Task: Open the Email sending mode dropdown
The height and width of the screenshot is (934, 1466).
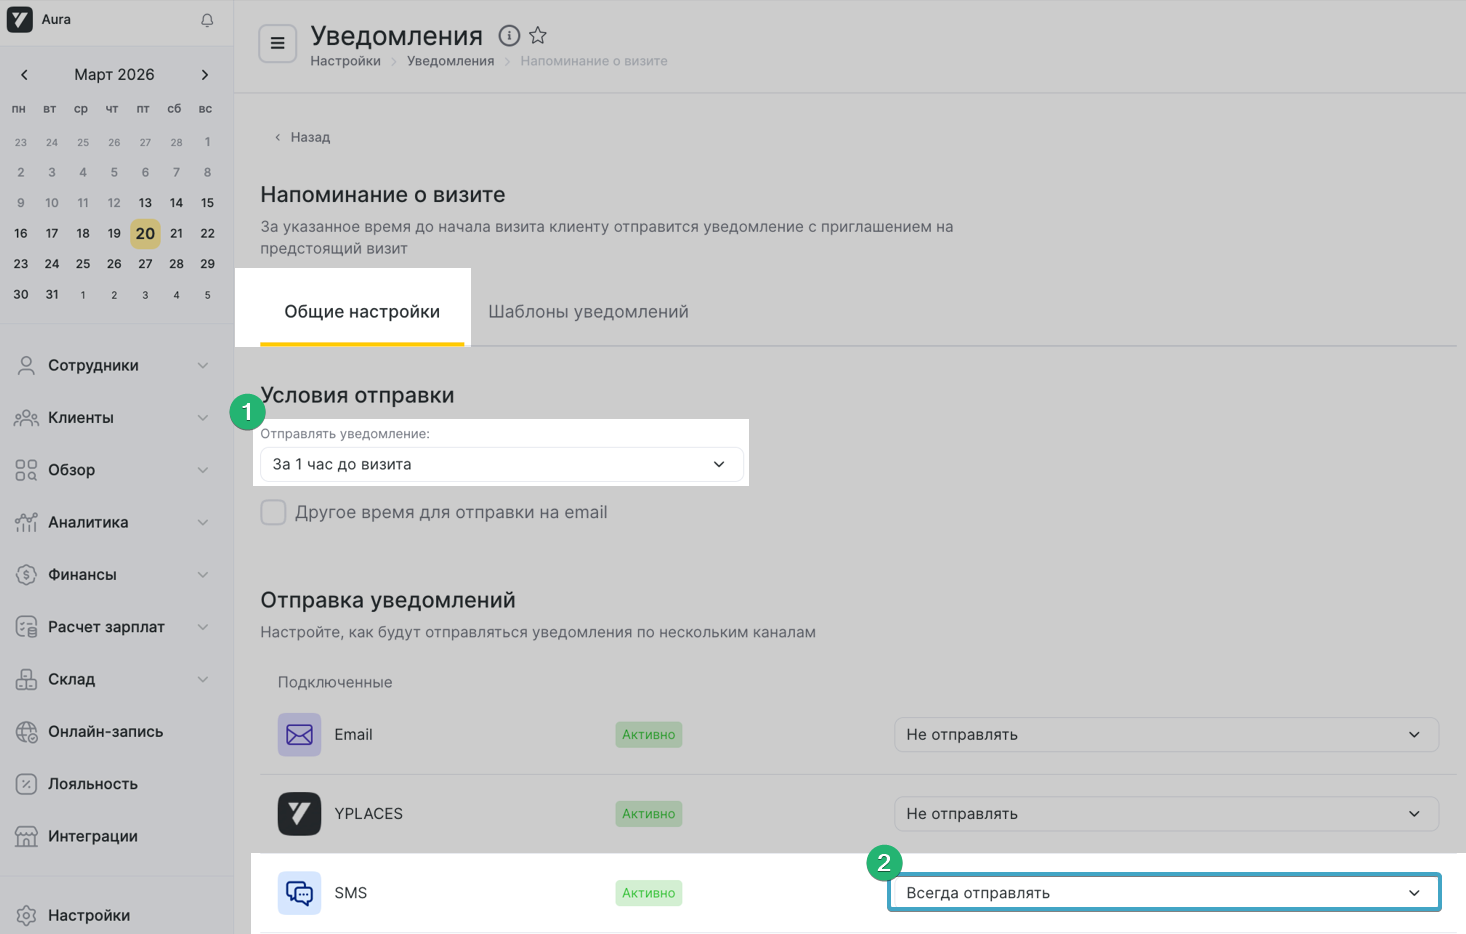Action: click(1165, 735)
